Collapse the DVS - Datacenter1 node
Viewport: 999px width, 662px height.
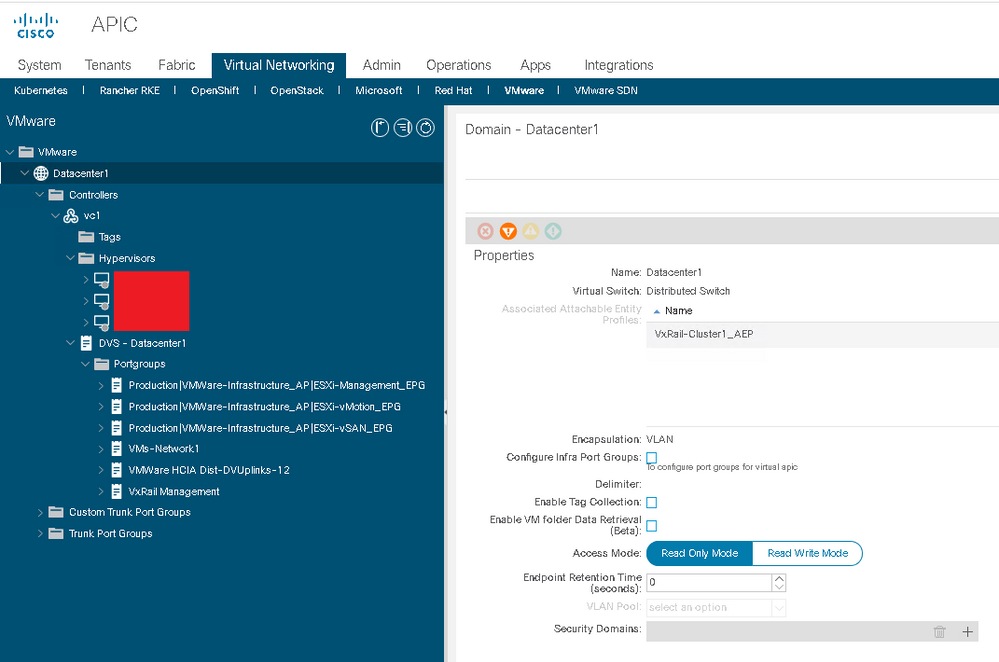[x=70, y=343]
